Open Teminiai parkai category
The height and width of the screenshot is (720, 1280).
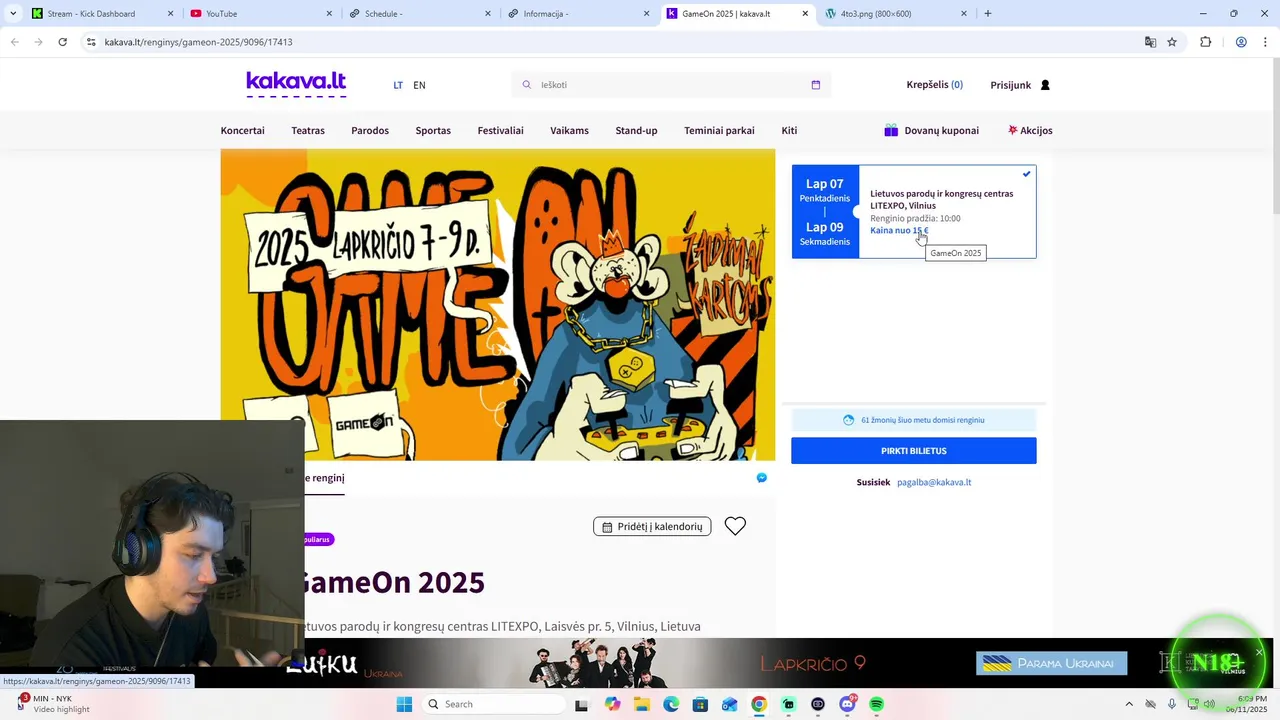(x=719, y=131)
